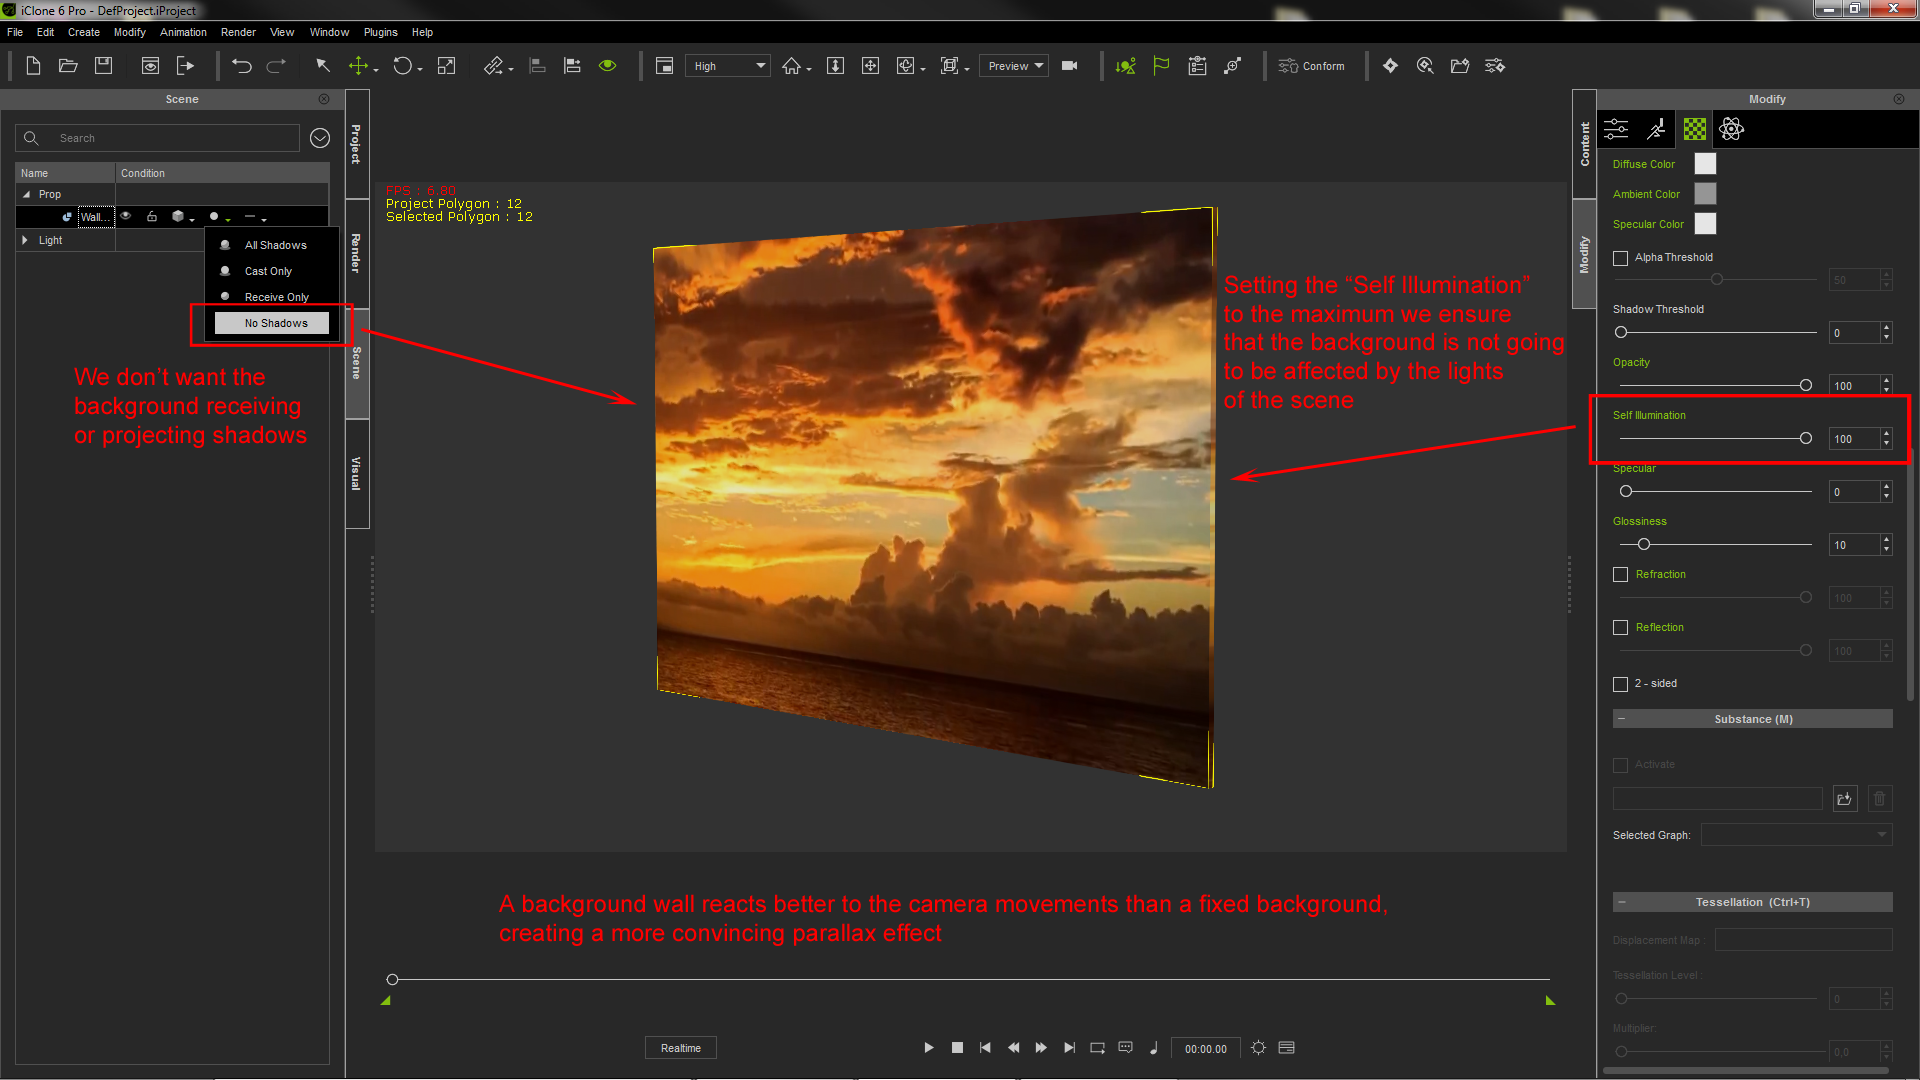Click the undo arrow in the toolbar
This screenshot has height=1080, width=1920.
click(241, 66)
